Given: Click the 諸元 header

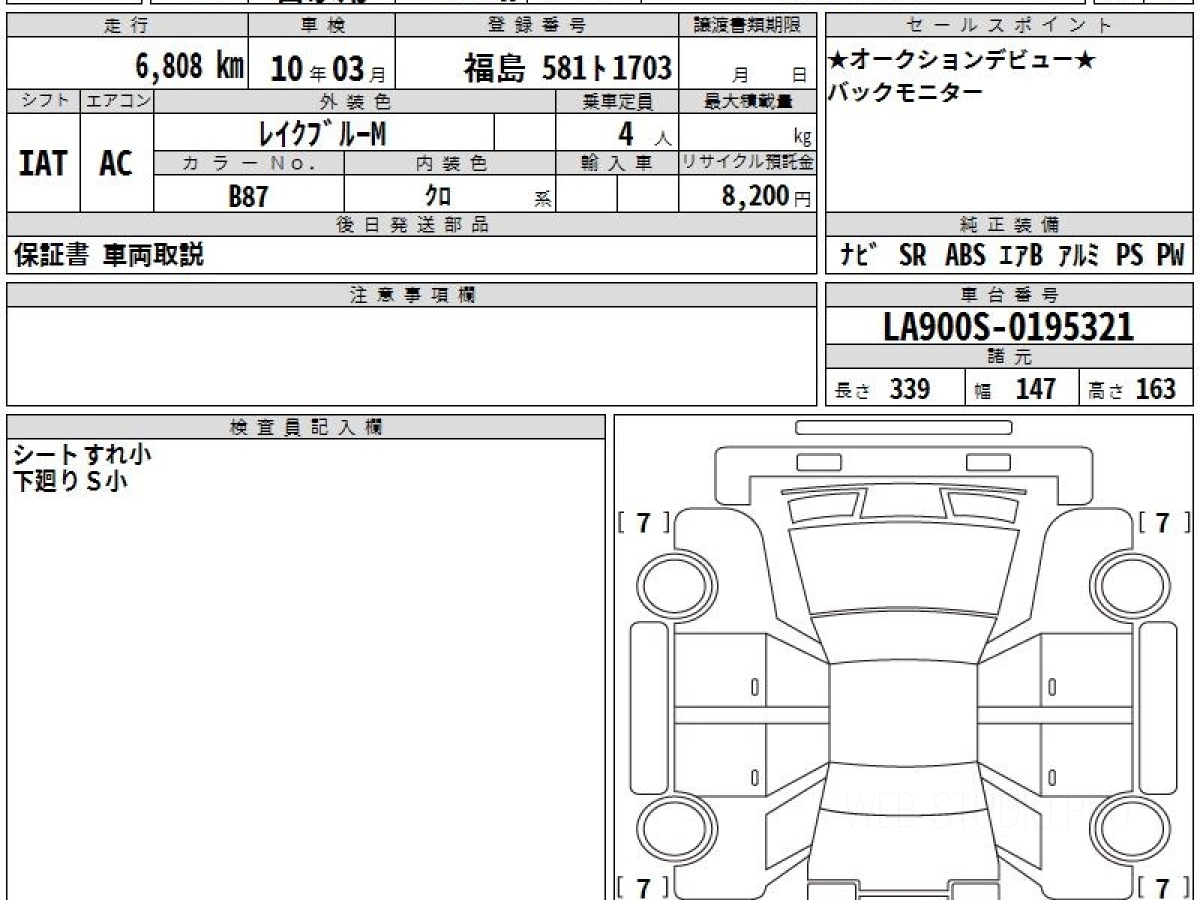Looking at the screenshot, I should [x=1010, y=357].
